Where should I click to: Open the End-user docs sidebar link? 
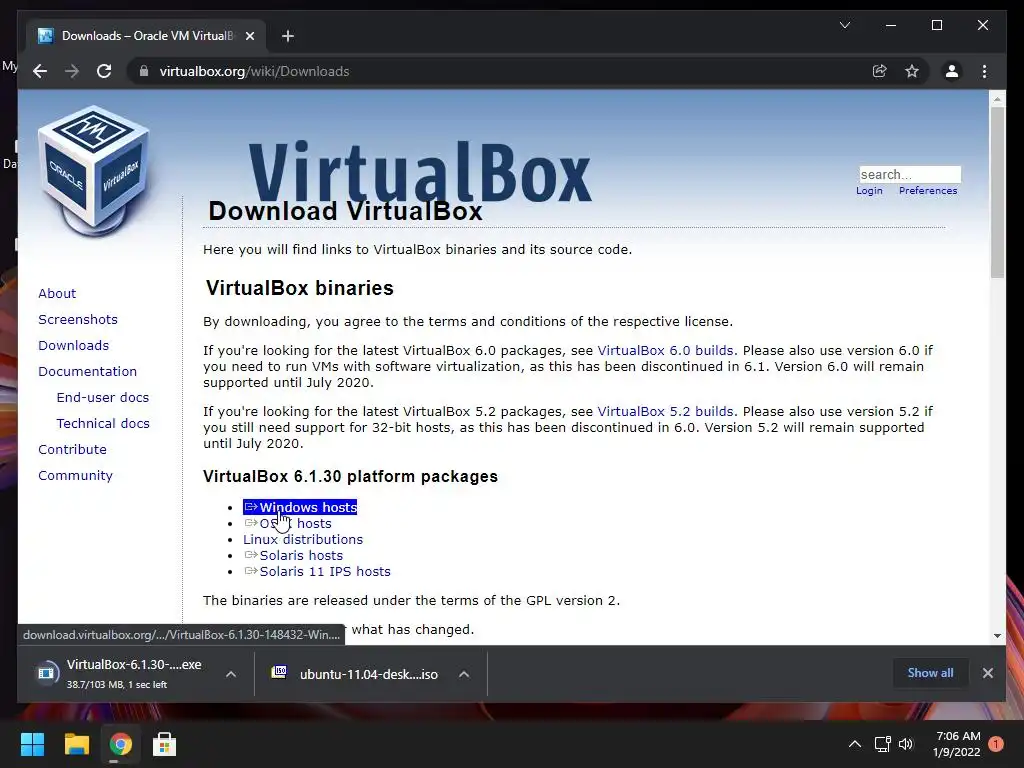(103, 398)
